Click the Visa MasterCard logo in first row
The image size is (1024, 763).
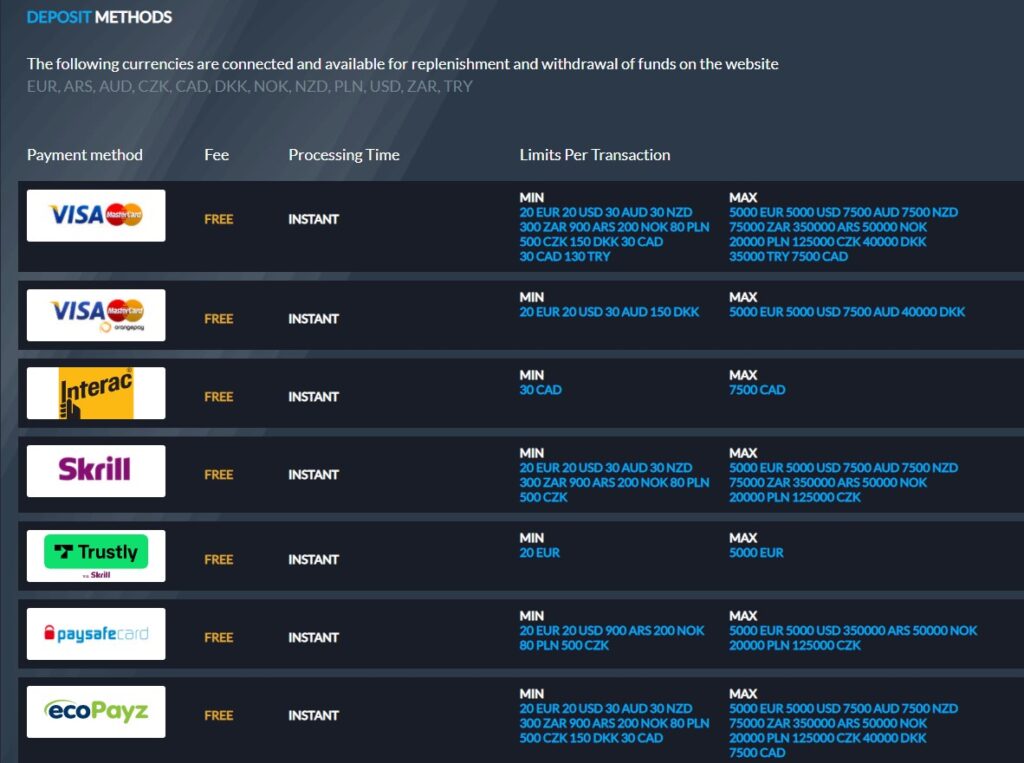pyautogui.click(x=96, y=216)
